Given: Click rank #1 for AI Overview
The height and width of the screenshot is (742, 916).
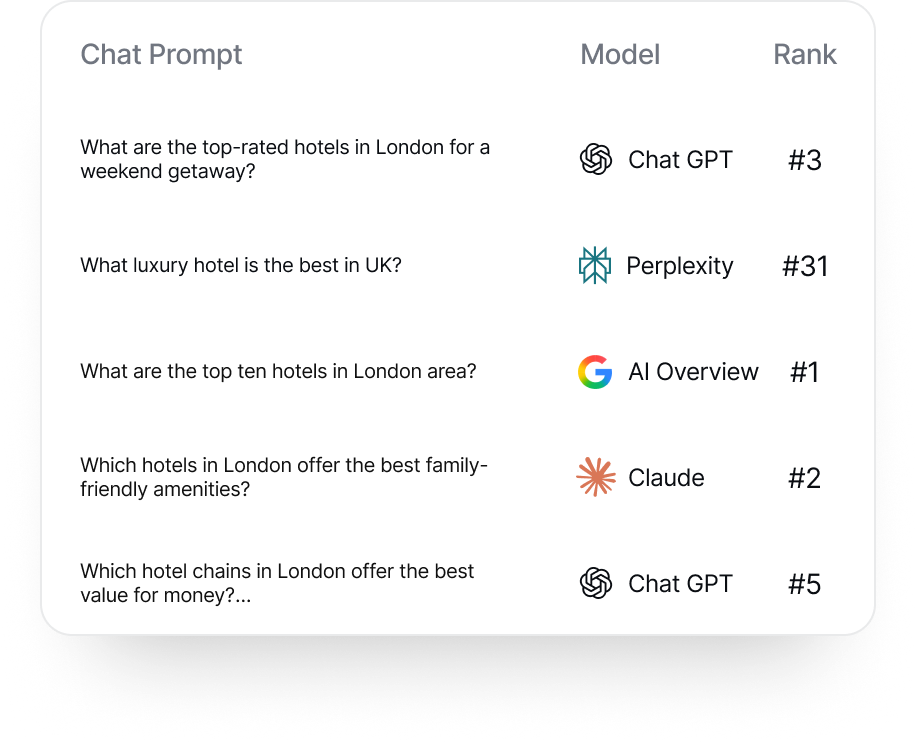Looking at the screenshot, I should point(805,372).
